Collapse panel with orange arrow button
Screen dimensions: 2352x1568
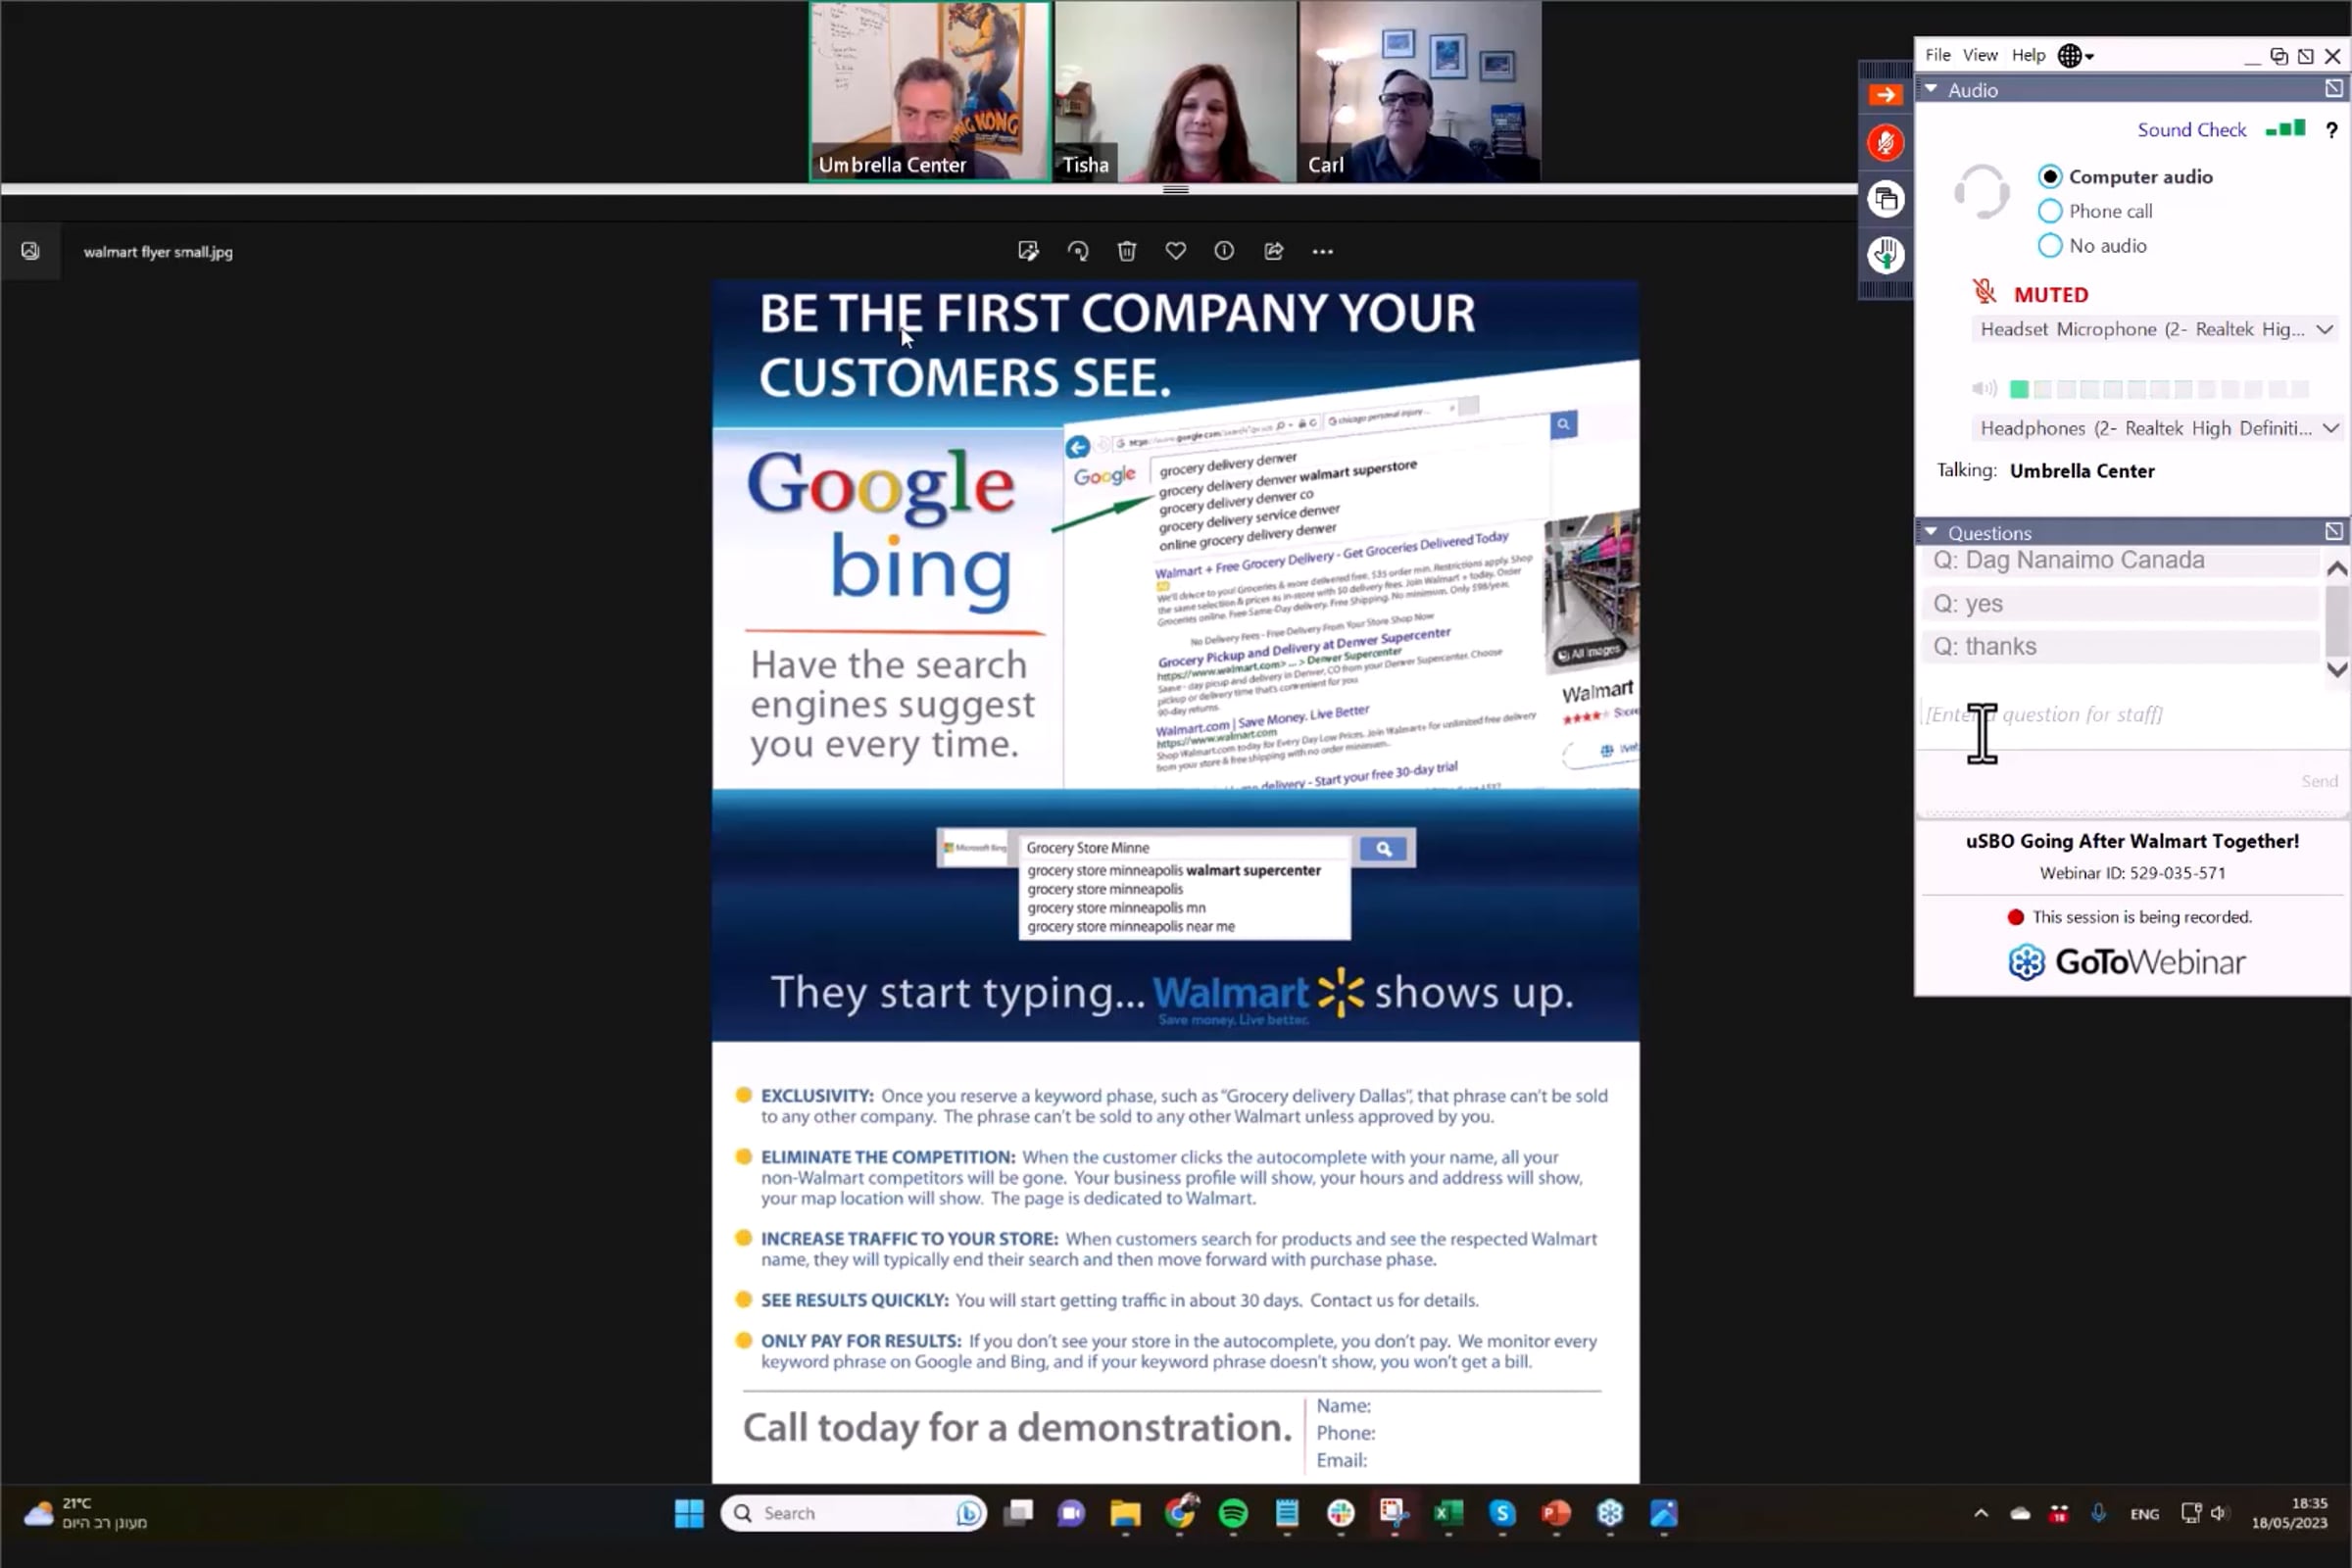pos(1885,95)
